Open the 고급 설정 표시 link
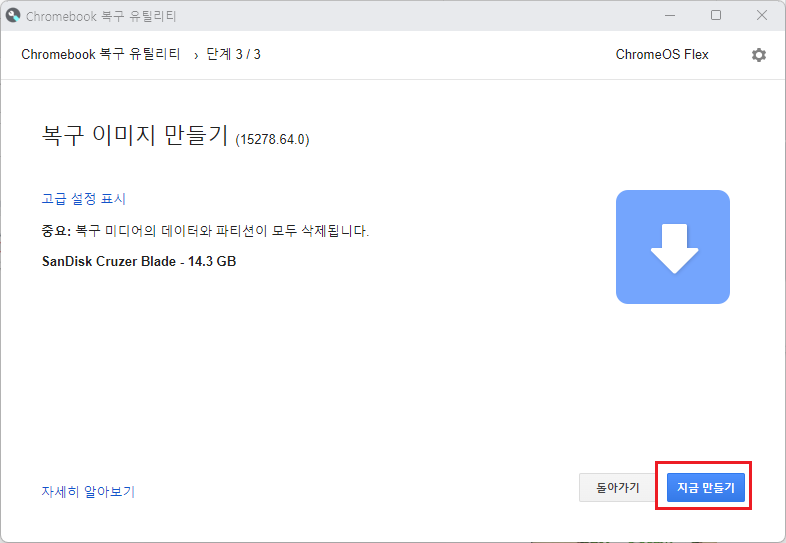The image size is (786, 543). (83, 199)
